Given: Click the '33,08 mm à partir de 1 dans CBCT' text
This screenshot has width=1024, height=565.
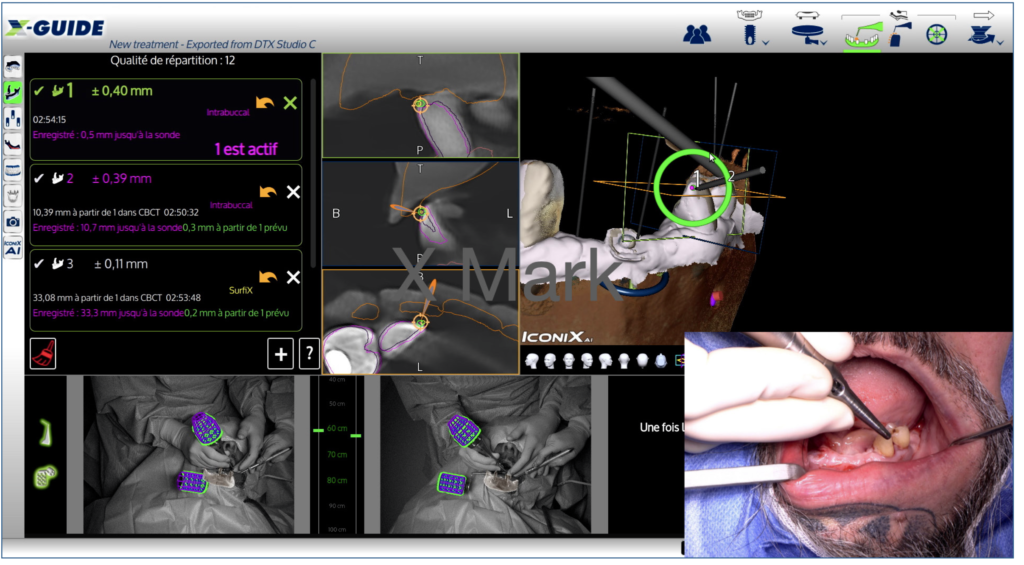Looking at the screenshot, I should (x=97, y=298).
